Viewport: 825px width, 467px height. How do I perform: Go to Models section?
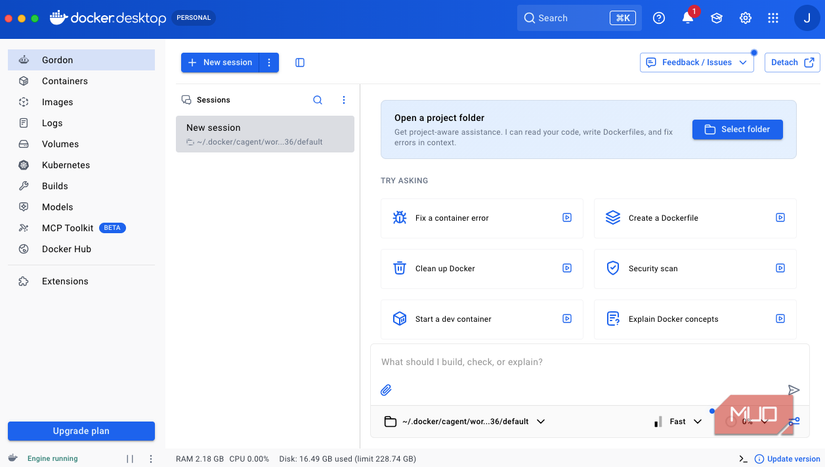click(x=81, y=207)
